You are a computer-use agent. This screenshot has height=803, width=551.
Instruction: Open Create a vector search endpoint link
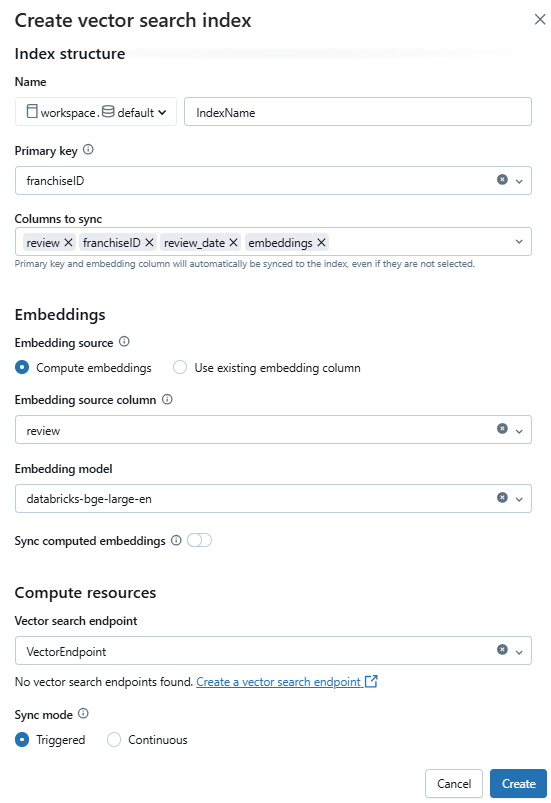coord(287,682)
